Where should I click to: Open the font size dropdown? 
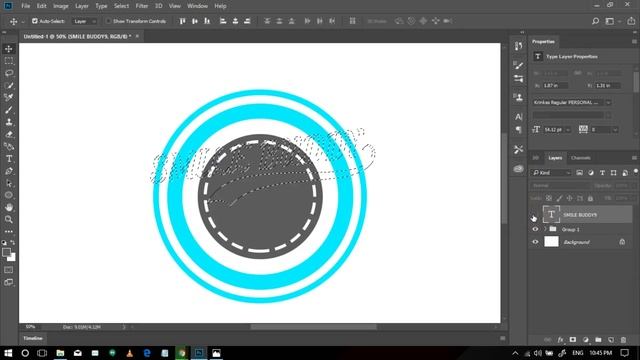[x=568, y=130]
